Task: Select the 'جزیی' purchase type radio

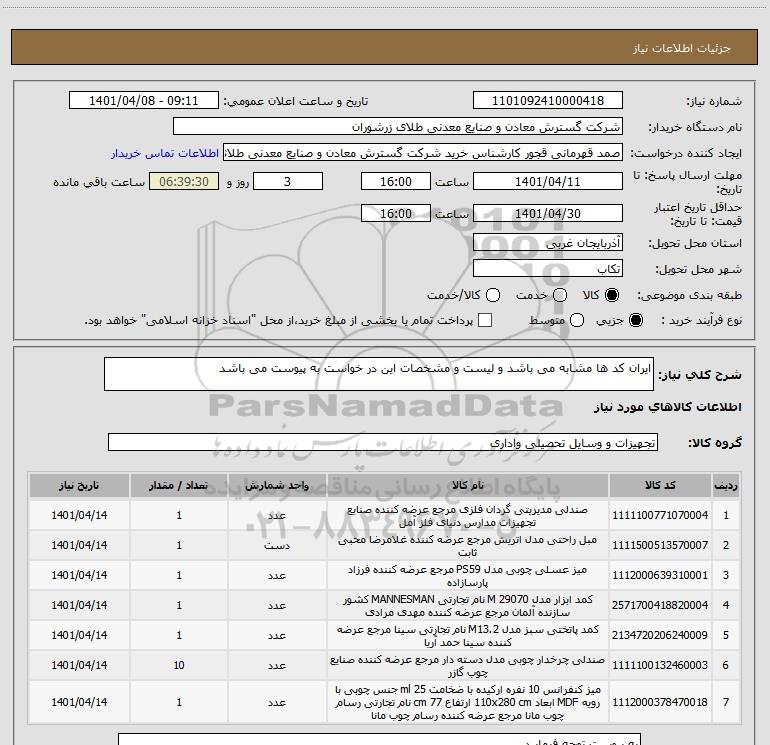Action: (x=635, y=321)
